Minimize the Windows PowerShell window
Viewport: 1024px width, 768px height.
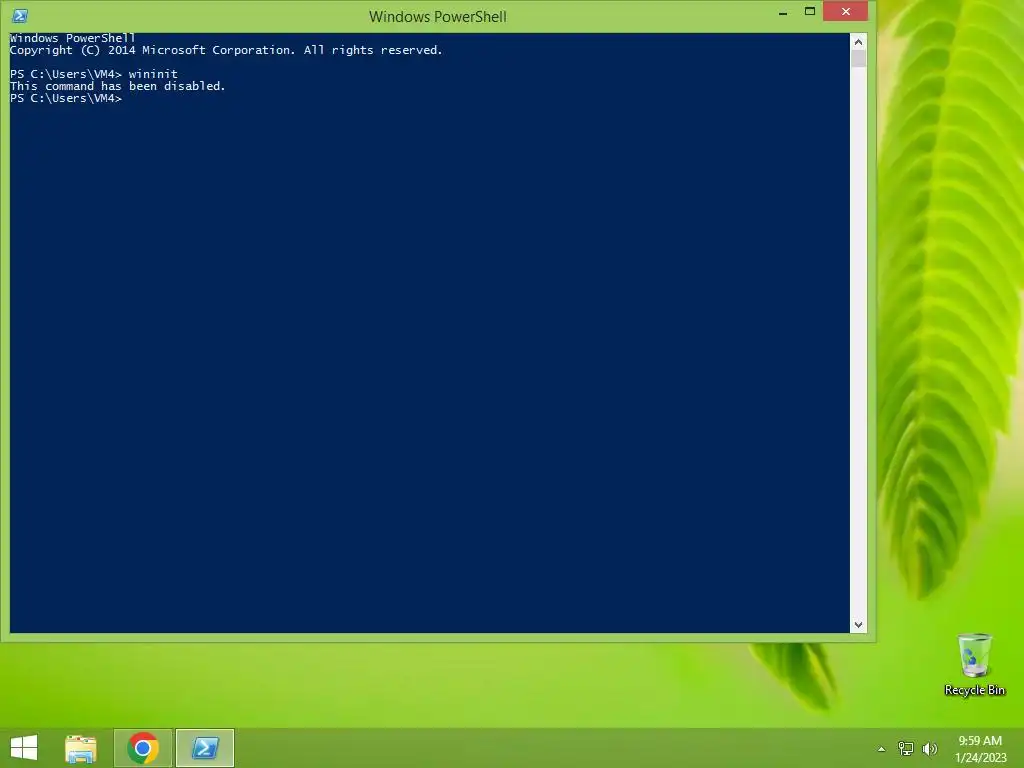coord(783,12)
